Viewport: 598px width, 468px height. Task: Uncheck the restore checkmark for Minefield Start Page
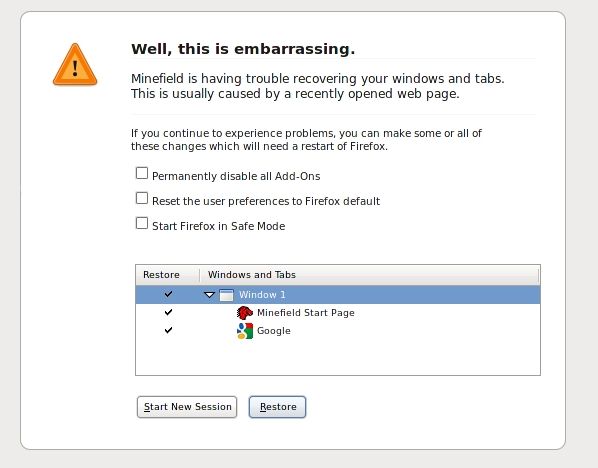pyautogui.click(x=168, y=312)
